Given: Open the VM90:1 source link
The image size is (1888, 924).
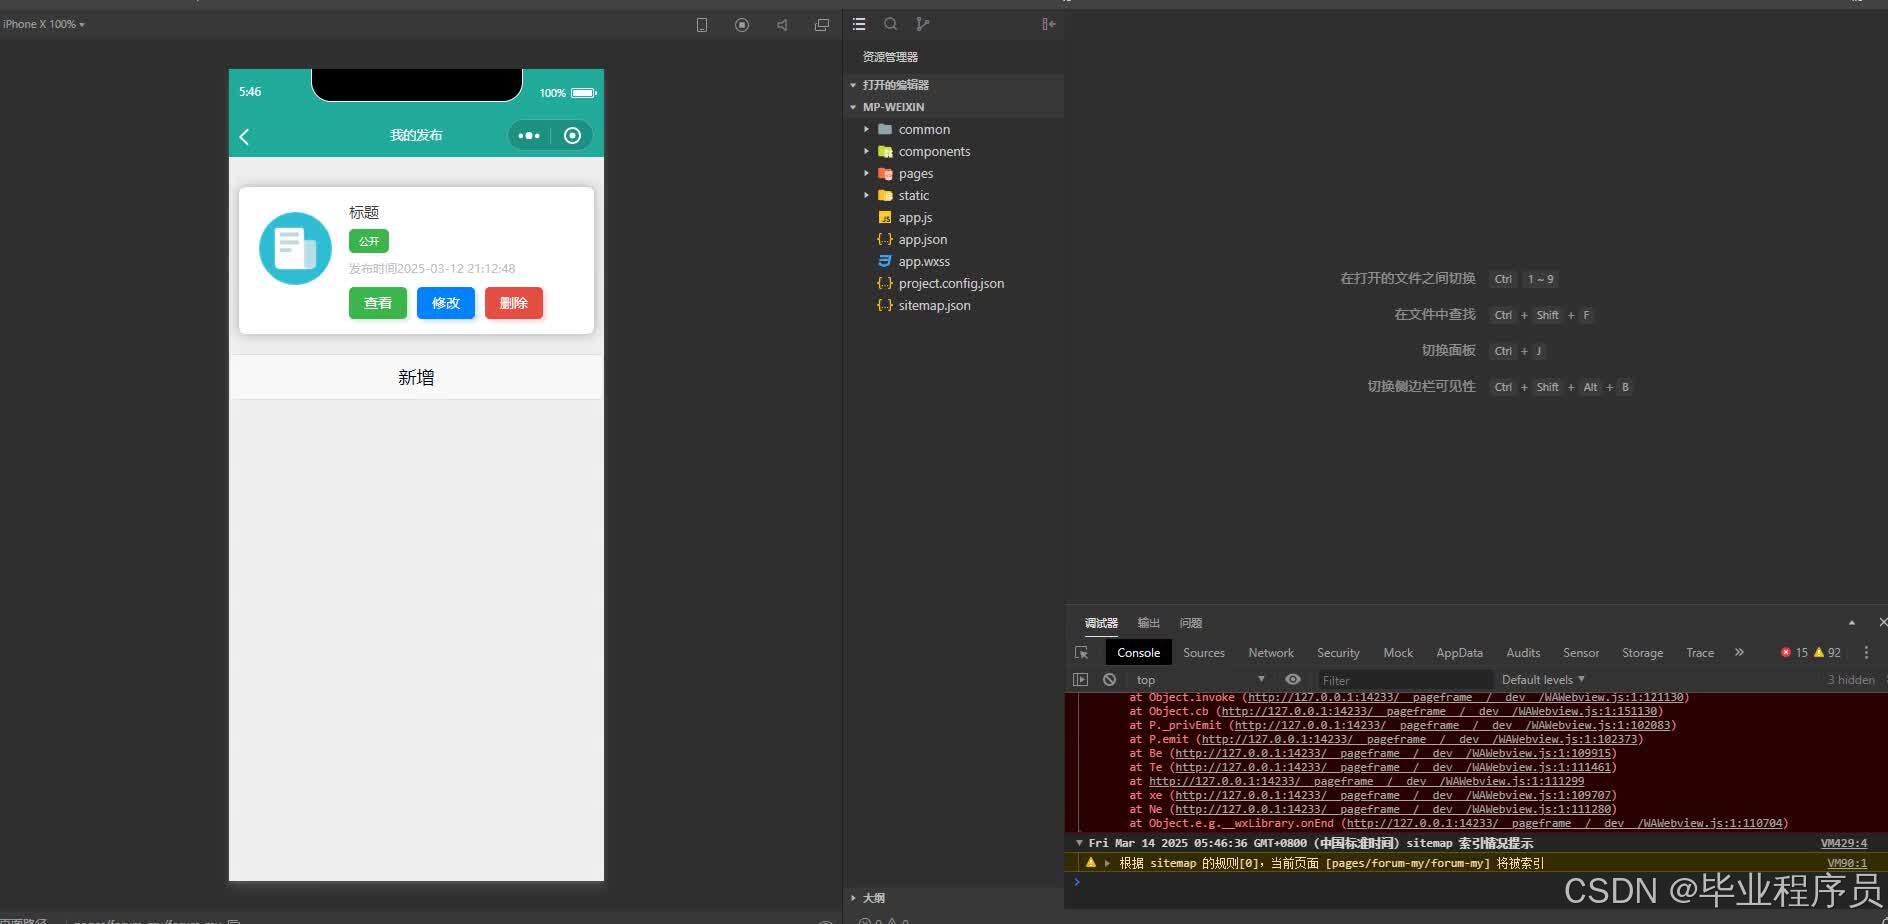Looking at the screenshot, I should coord(1847,863).
